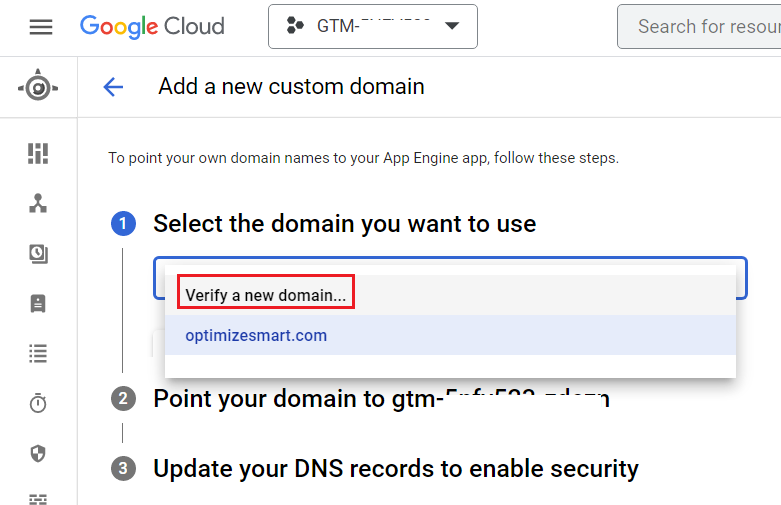The image size is (781, 505).
Task: Open the Task queues list sidebar icon
Action: (x=38, y=353)
